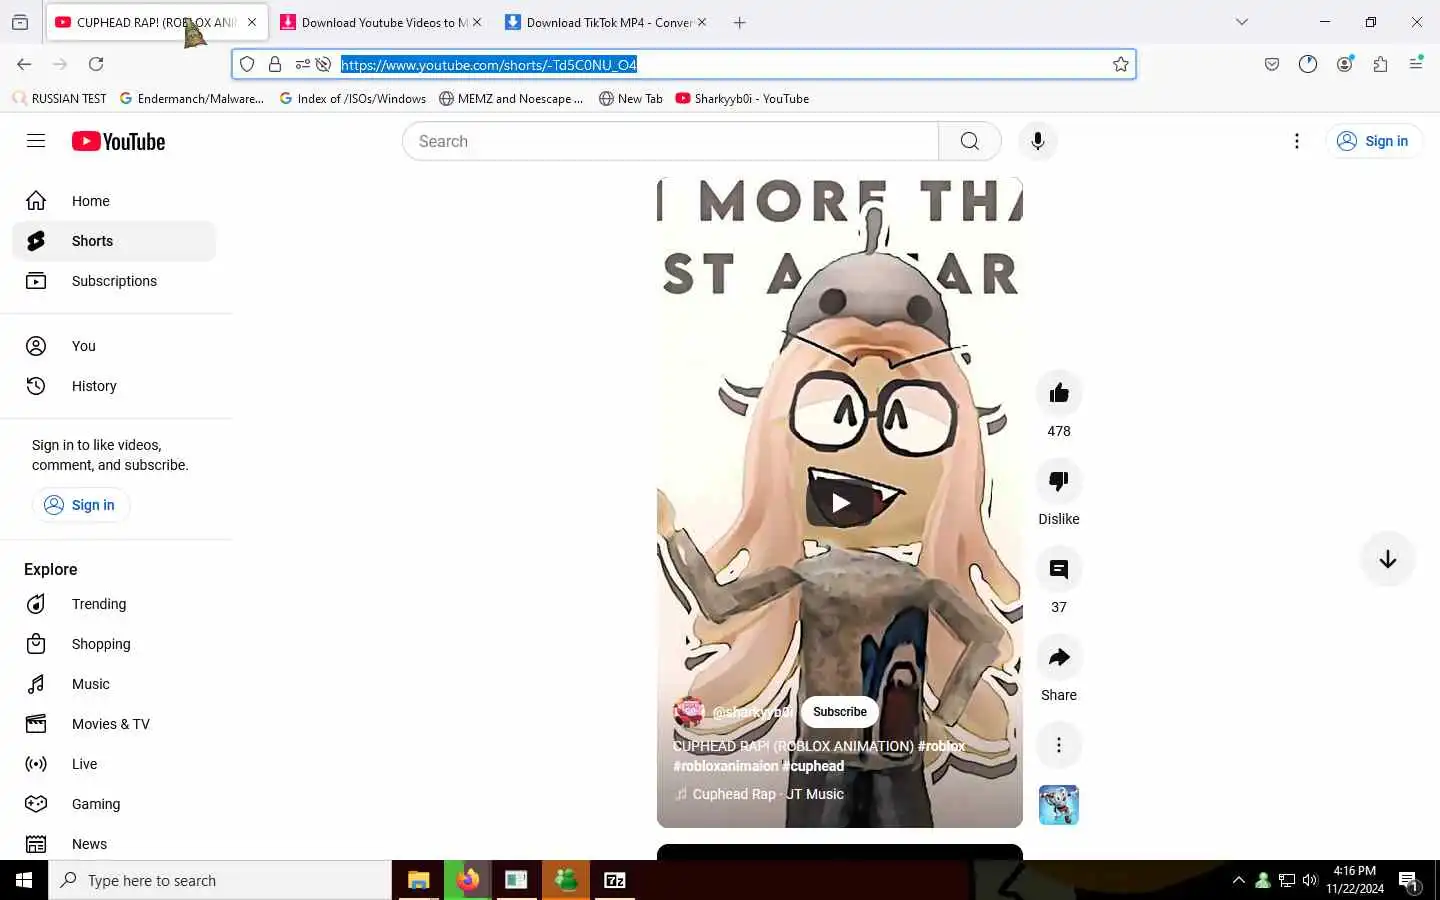1440x900 pixels.
Task: Open Sharkyyb0i - YouTube bookmark
Action: coord(743,99)
